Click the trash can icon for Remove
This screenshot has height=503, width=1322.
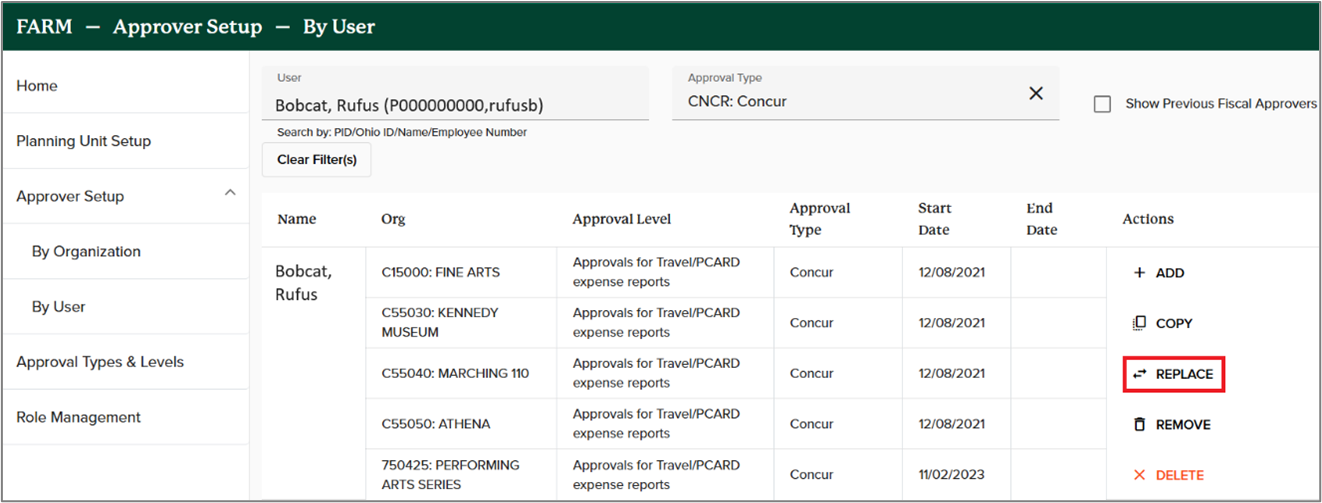pos(1139,425)
